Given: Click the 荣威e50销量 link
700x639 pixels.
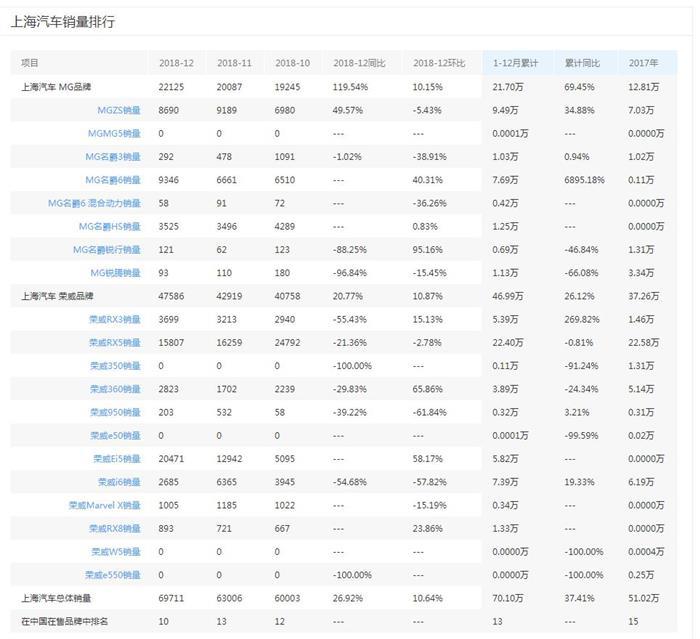Looking at the screenshot, I should (x=115, y=435).
